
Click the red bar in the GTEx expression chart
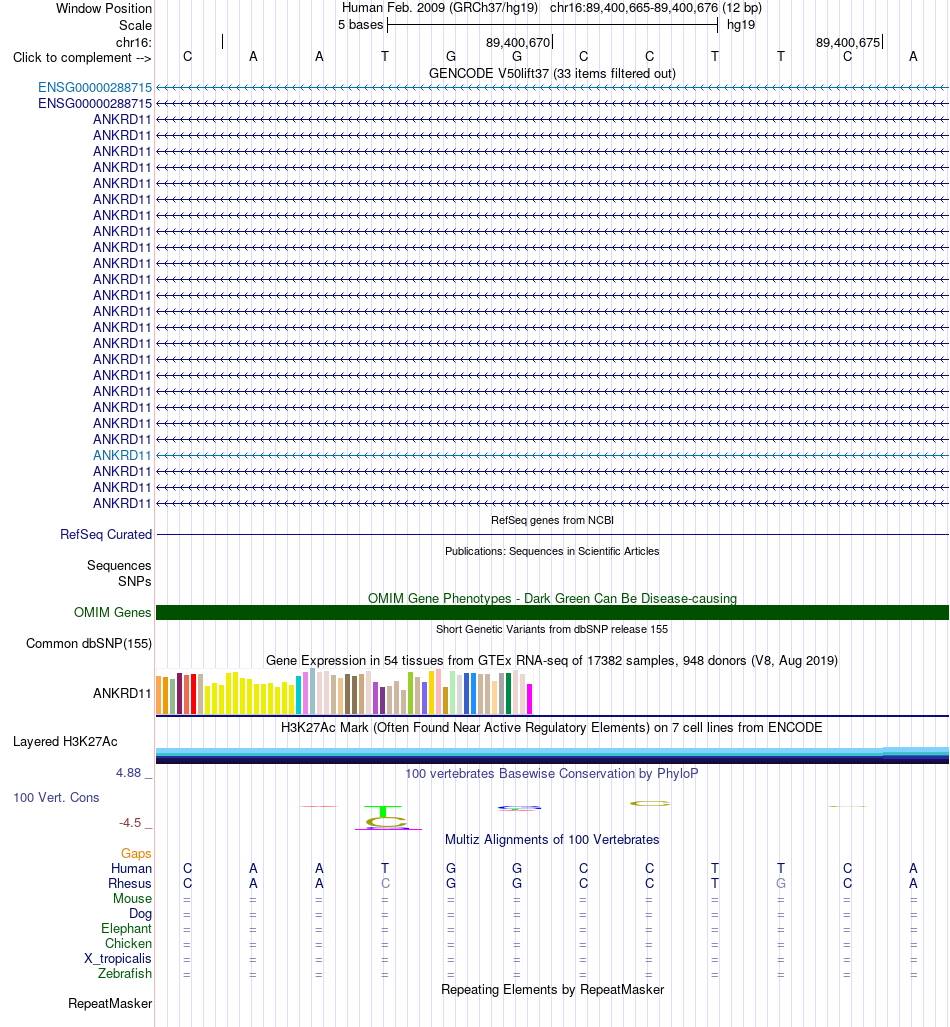(193, 694)
